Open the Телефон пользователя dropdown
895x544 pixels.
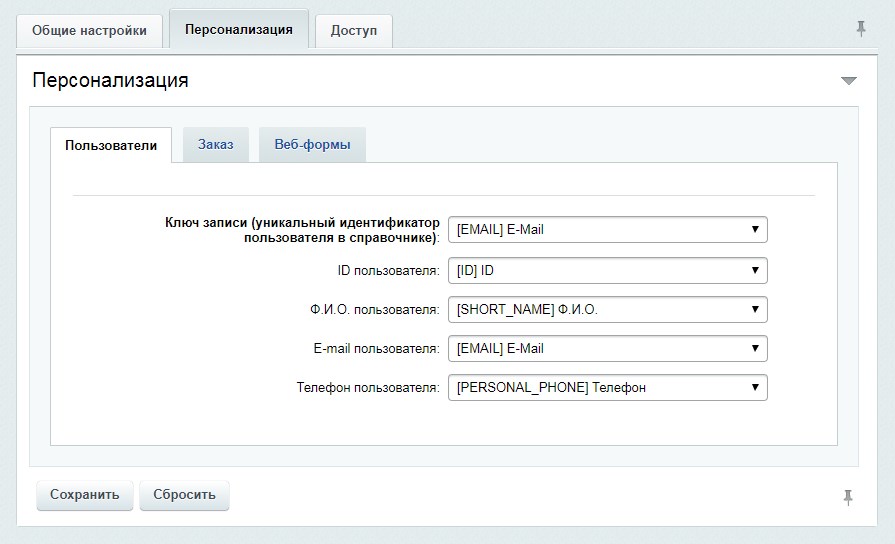coord(607,388)
